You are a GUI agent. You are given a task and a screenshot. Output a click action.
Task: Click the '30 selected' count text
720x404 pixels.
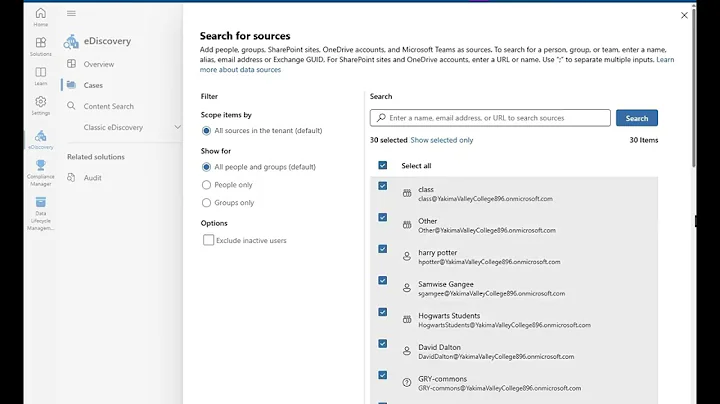388,140
